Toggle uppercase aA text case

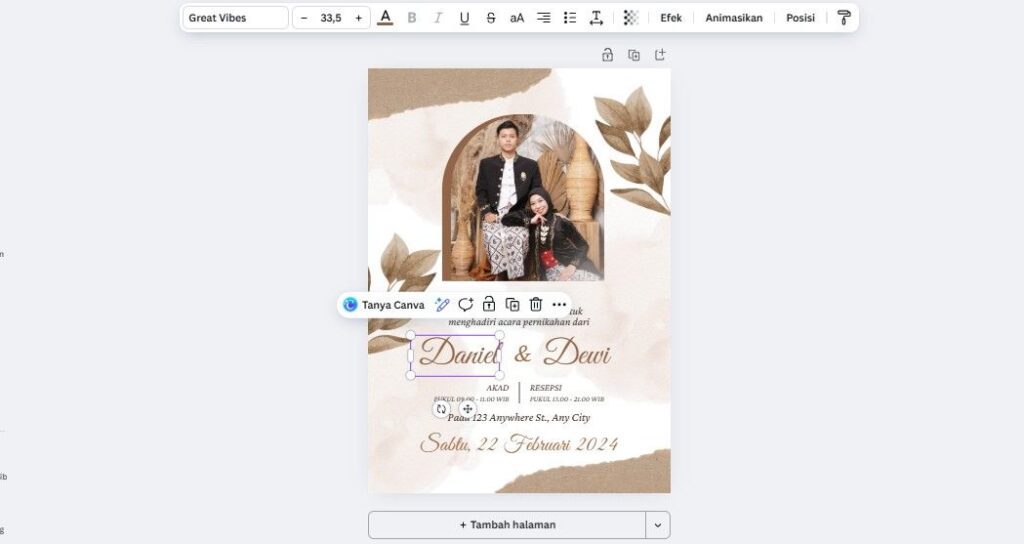coord(517,18)
